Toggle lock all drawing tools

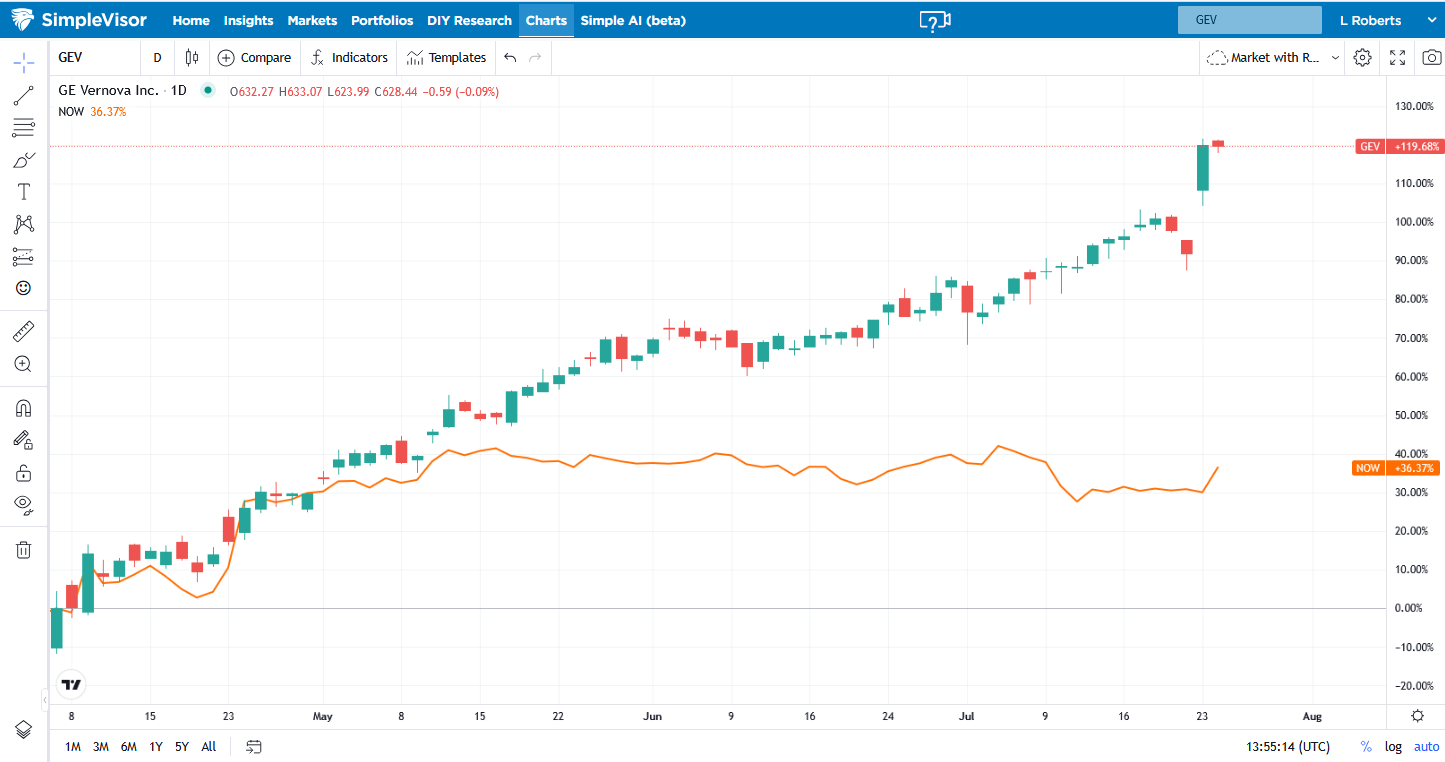tap(23, 472)
